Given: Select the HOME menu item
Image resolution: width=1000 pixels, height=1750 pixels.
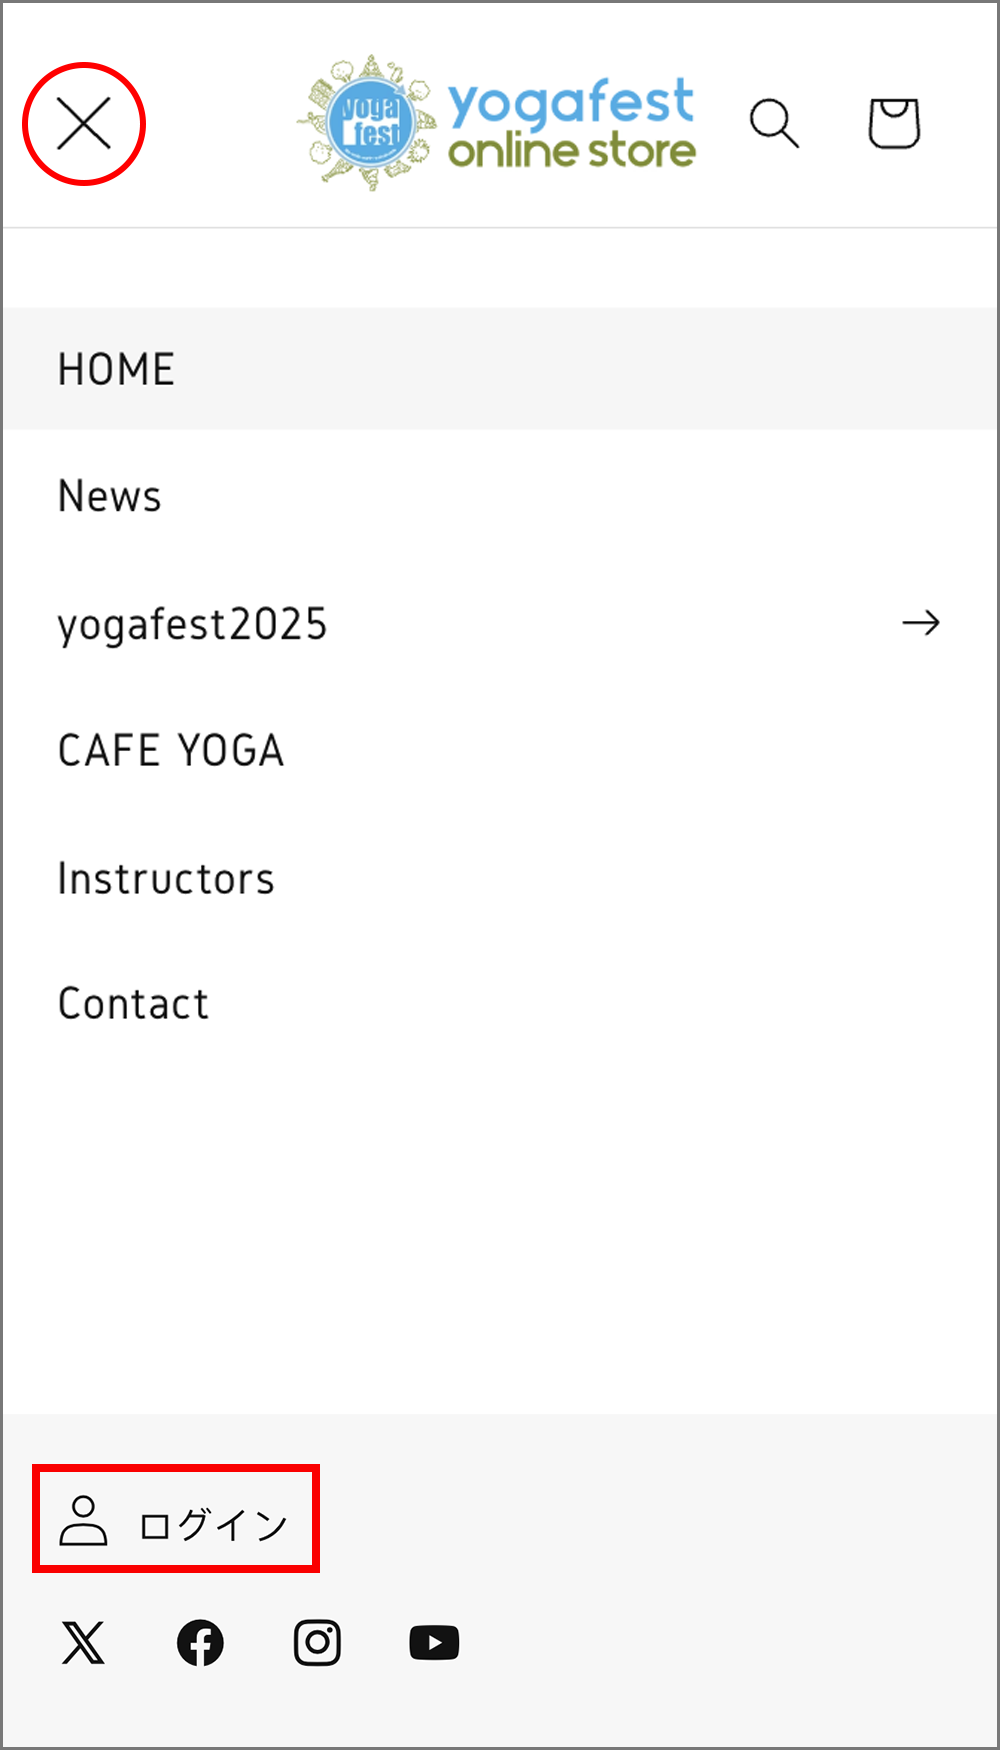Looking at the screenshot, I should pos(500,369).
